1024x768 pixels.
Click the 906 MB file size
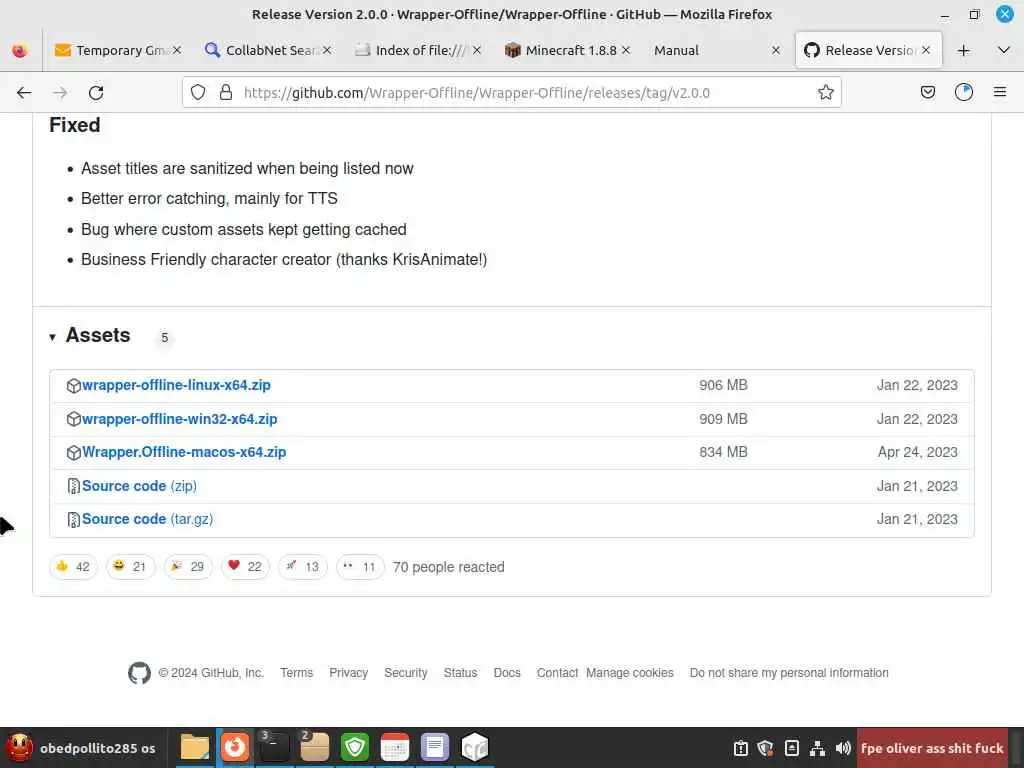[x=723, y=385]
